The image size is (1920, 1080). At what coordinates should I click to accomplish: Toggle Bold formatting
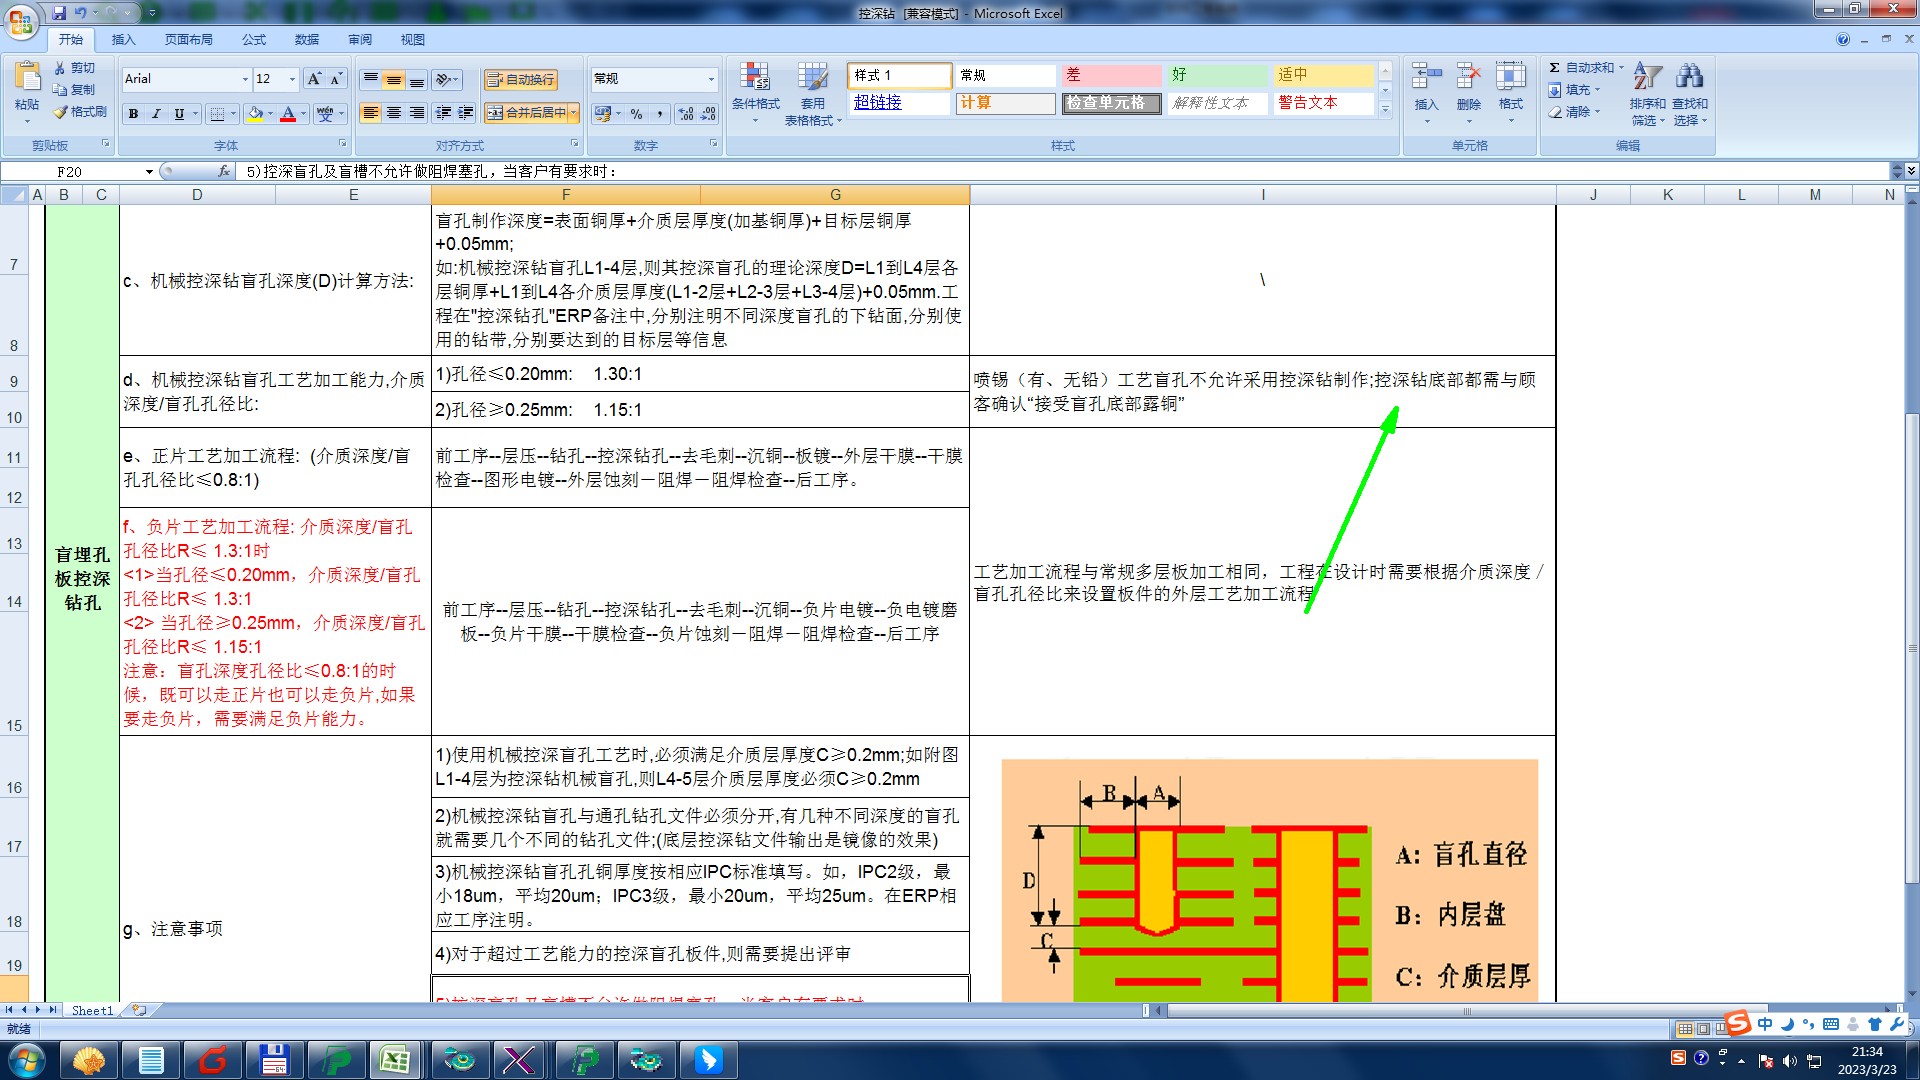[133, 114]
